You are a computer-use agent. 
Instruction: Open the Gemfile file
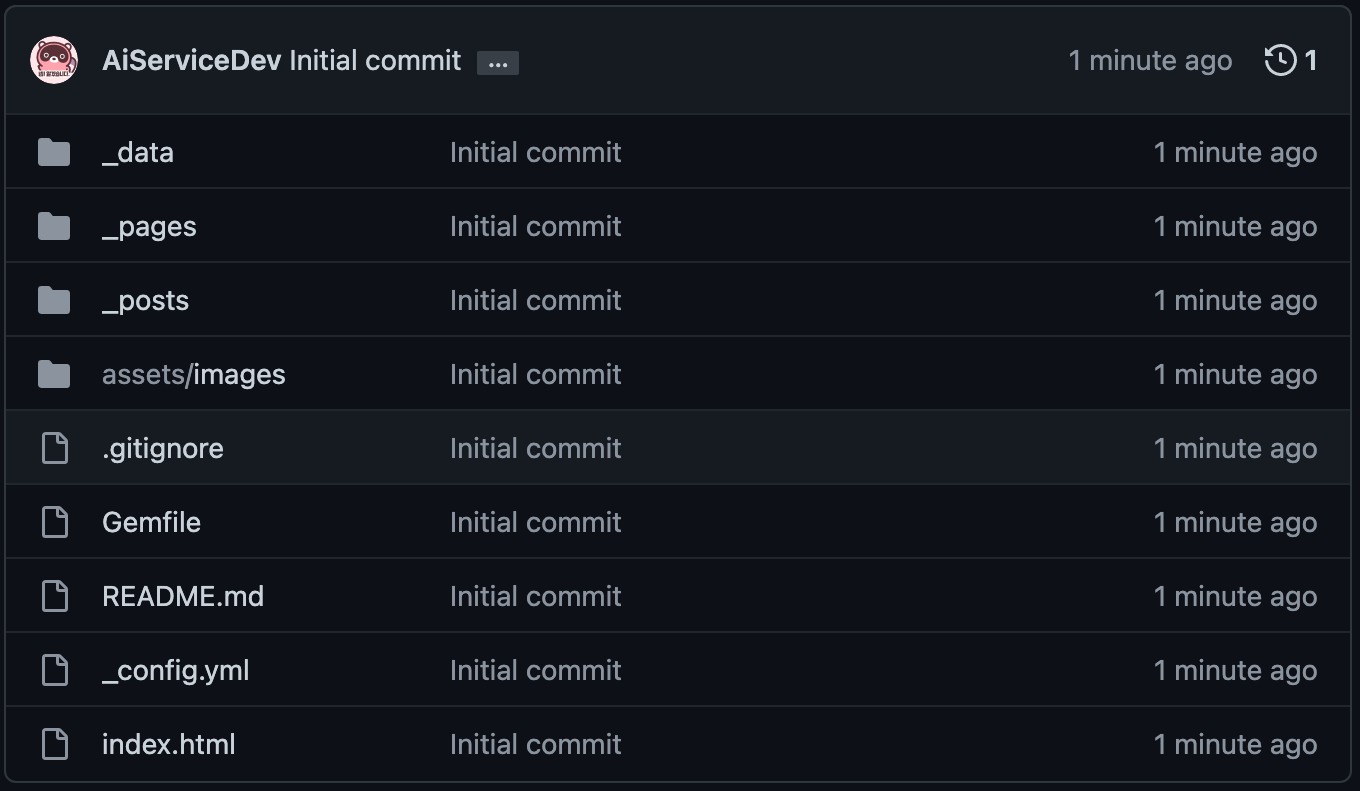(151, 523)
